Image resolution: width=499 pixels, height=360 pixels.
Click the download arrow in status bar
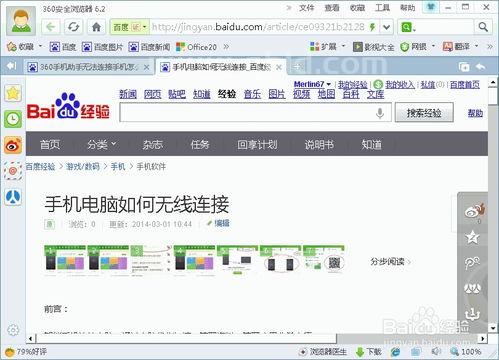click(360, 352)
